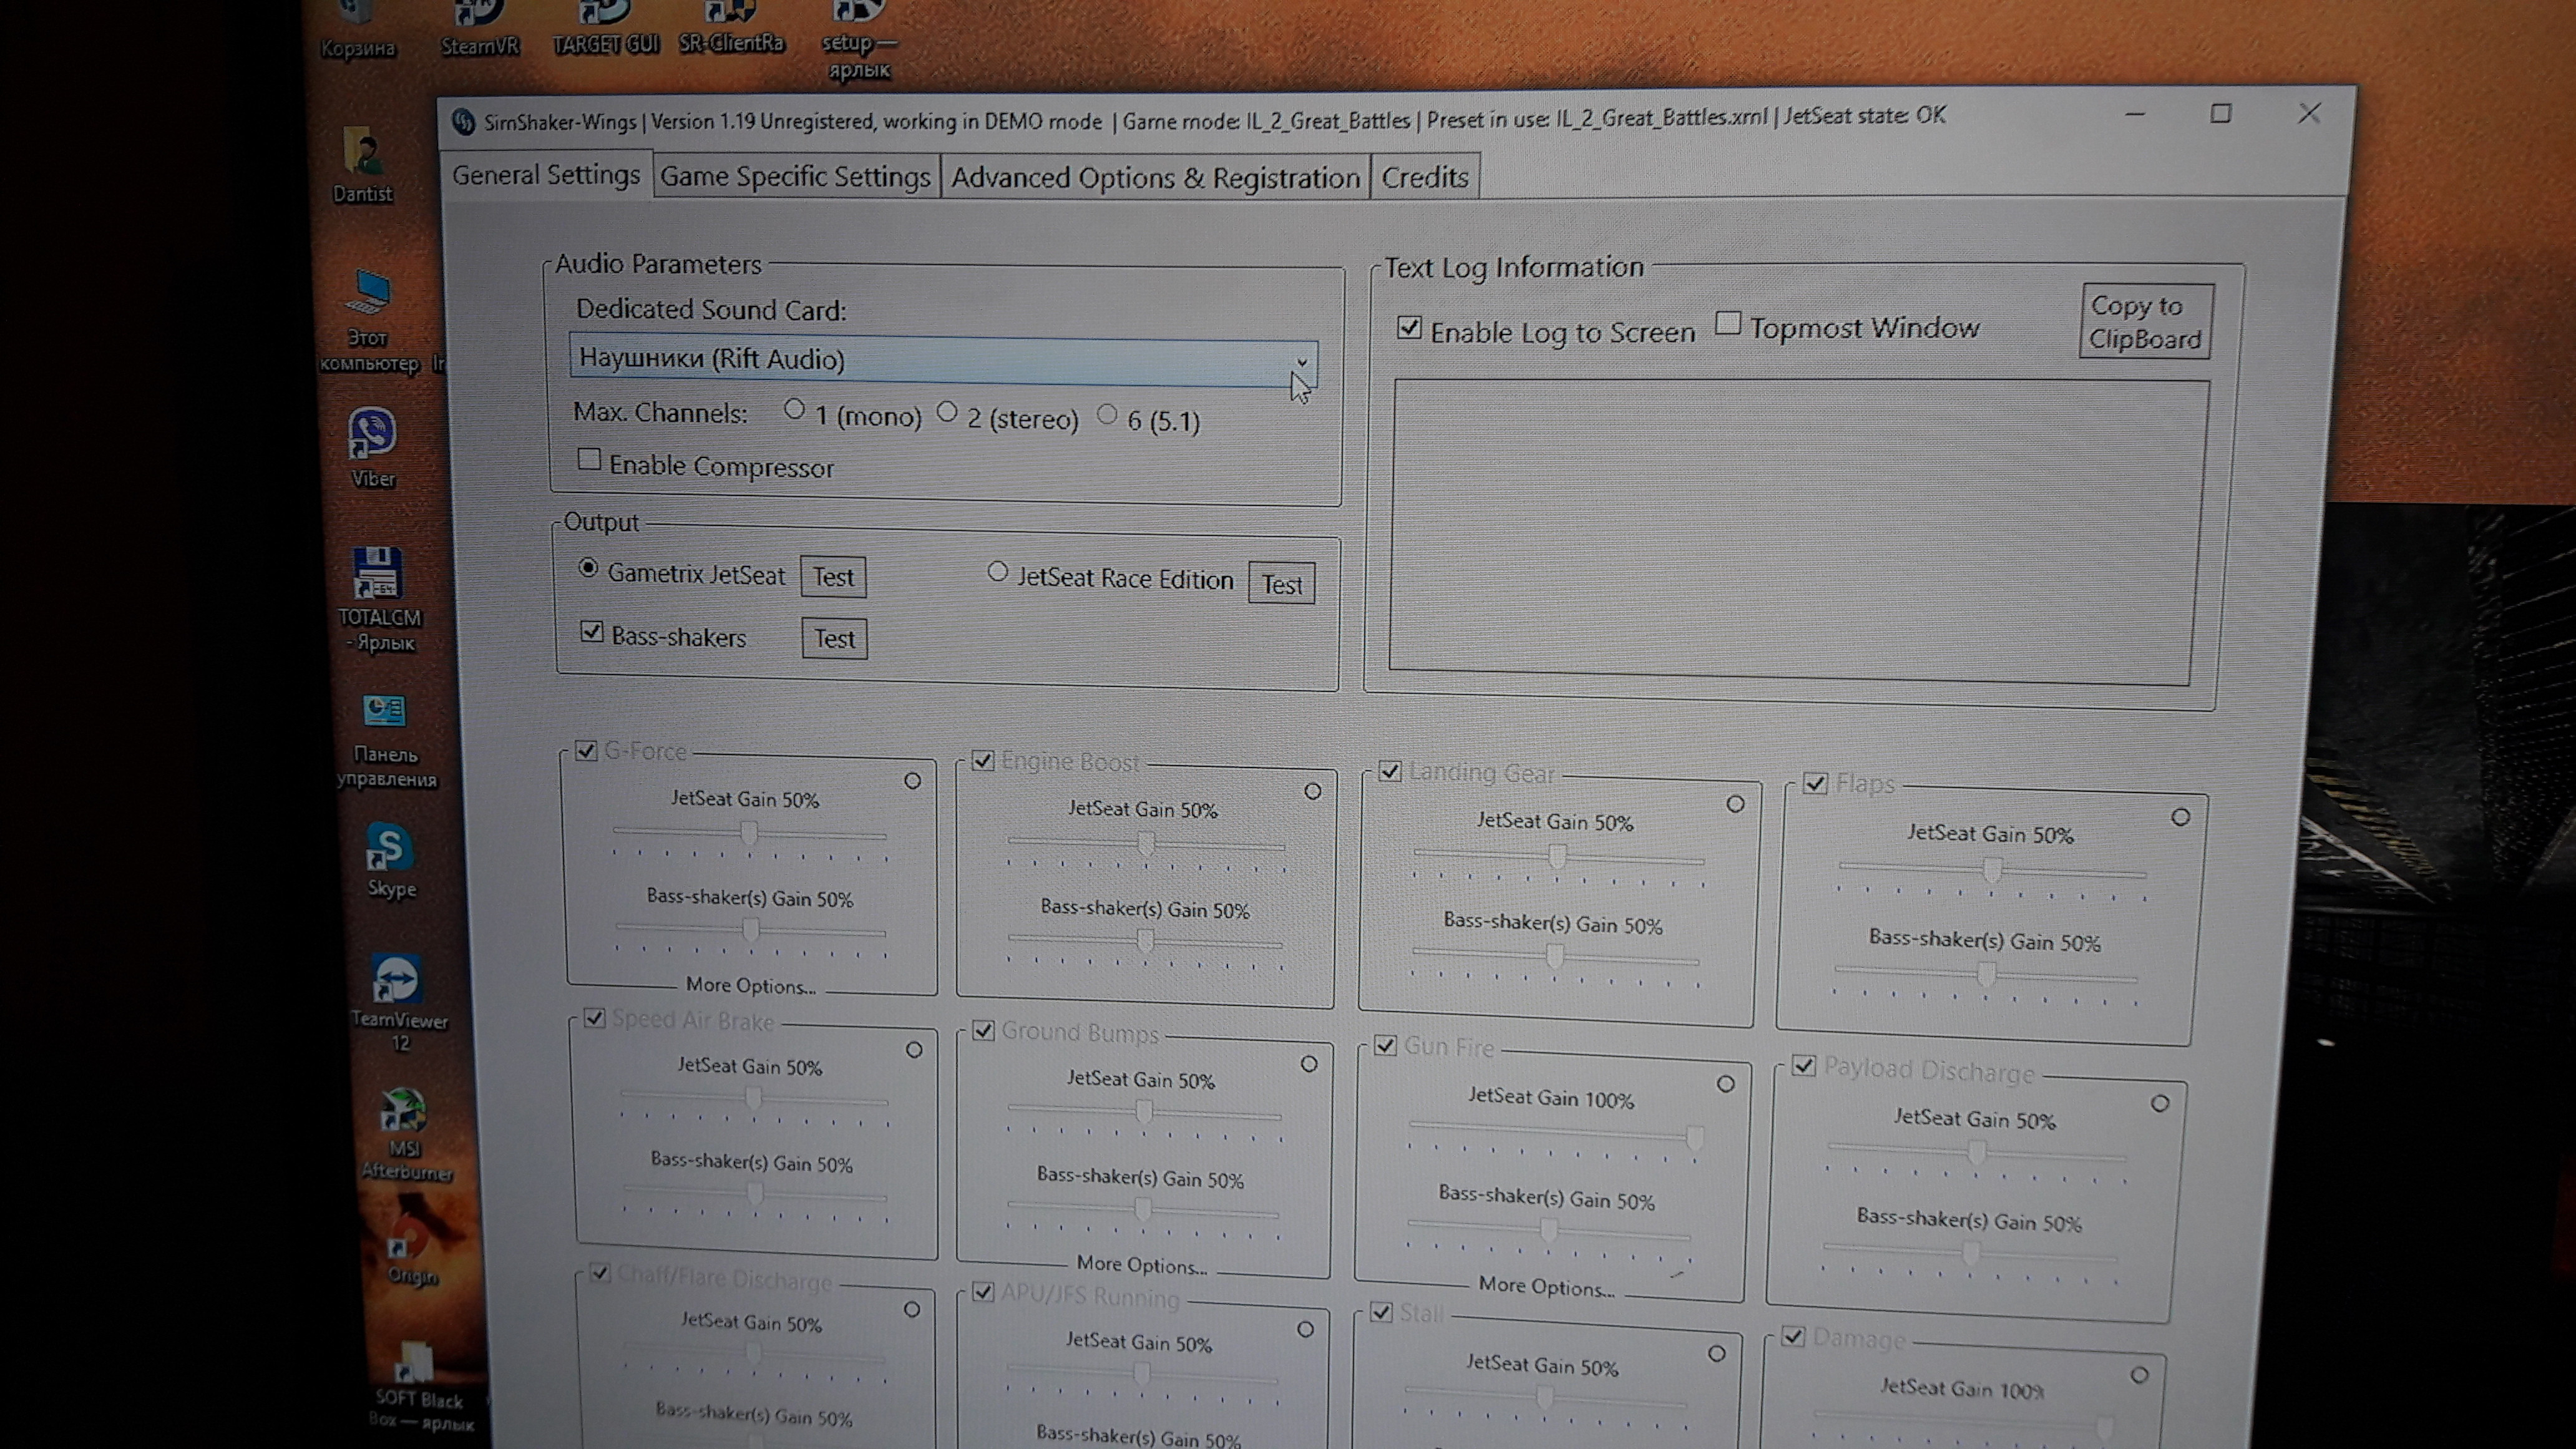
Task: Click the Landing Gear panel round indicator
Action: 1735,804
